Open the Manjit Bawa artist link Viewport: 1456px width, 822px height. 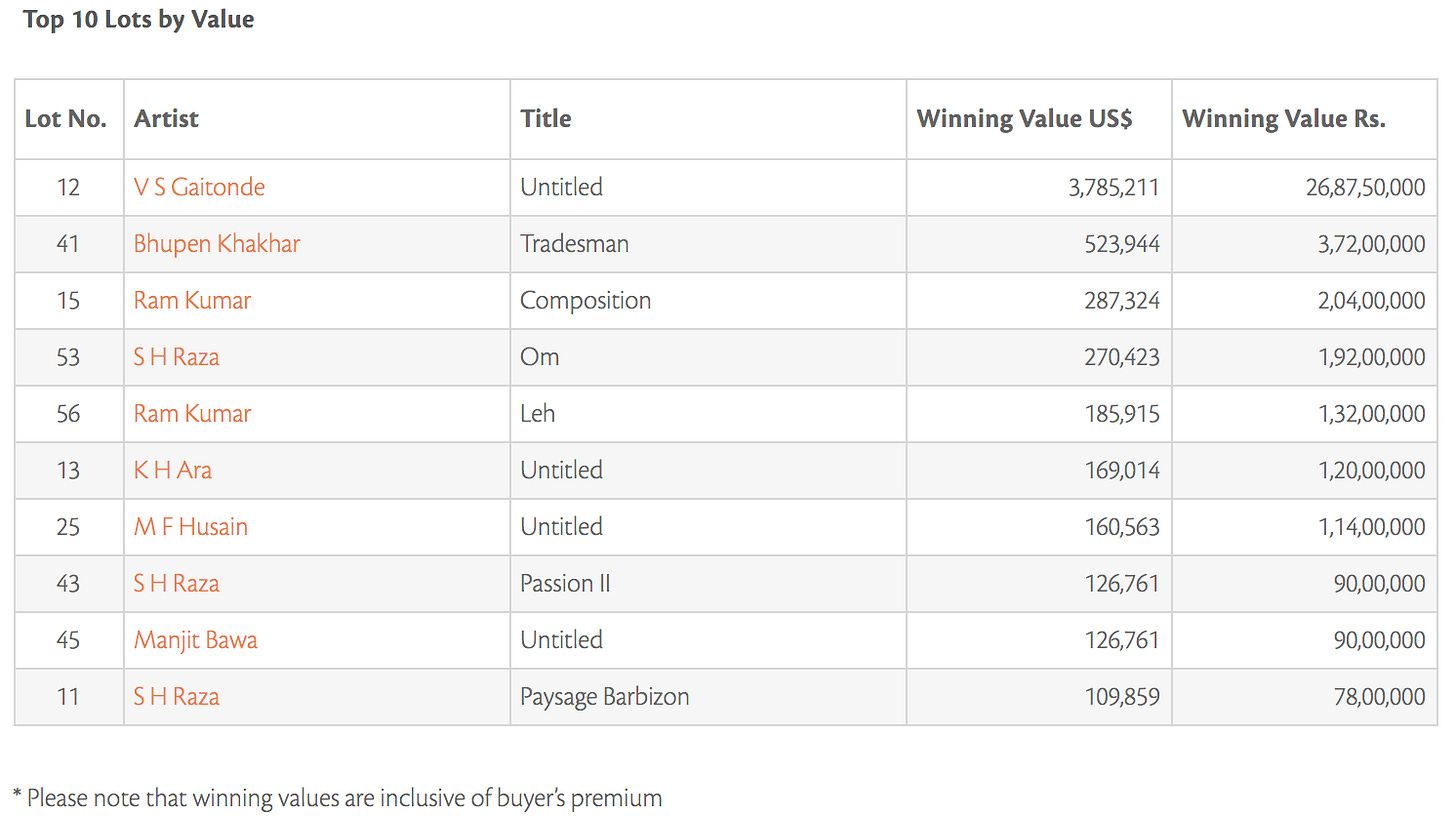[x=196, y=640]
